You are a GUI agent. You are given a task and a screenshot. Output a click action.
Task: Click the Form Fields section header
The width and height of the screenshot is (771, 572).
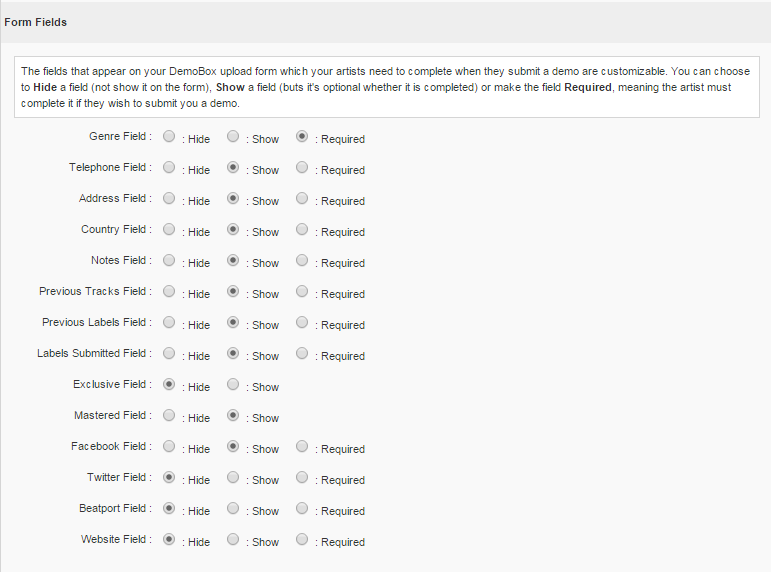pyautogui.click(x=36, y=21)
